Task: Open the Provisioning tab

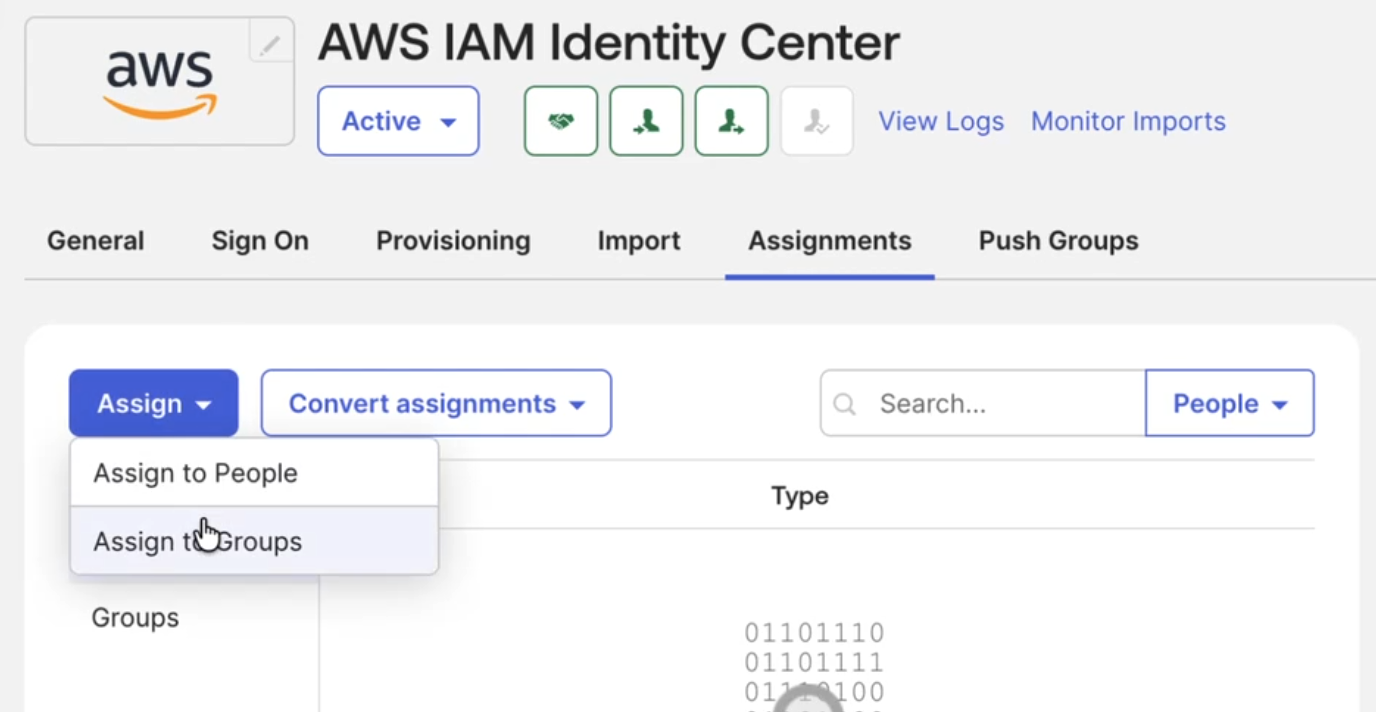Action: click(453, 241)
